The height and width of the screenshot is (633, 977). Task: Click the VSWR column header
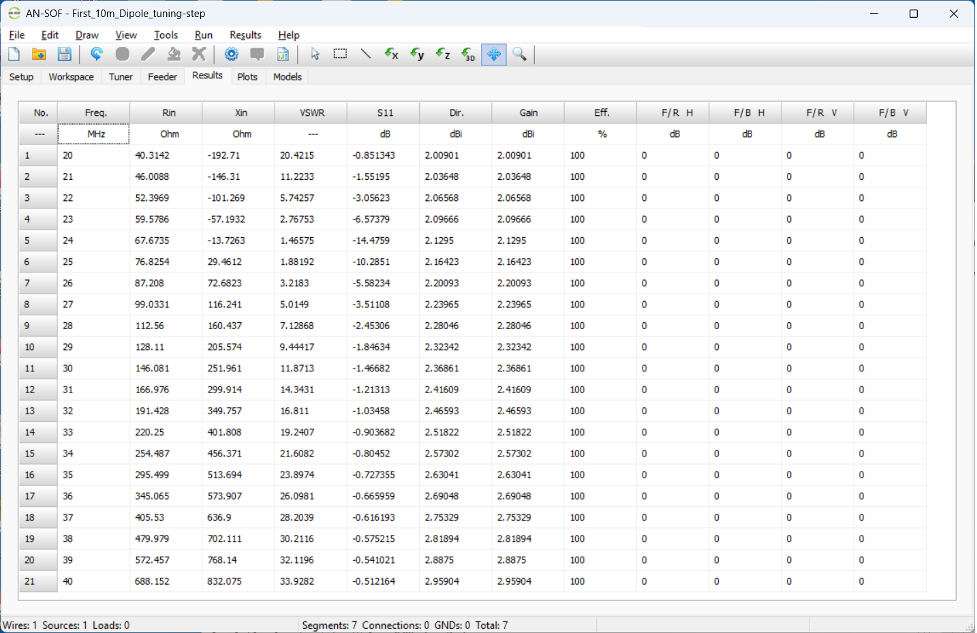(311, 113)
